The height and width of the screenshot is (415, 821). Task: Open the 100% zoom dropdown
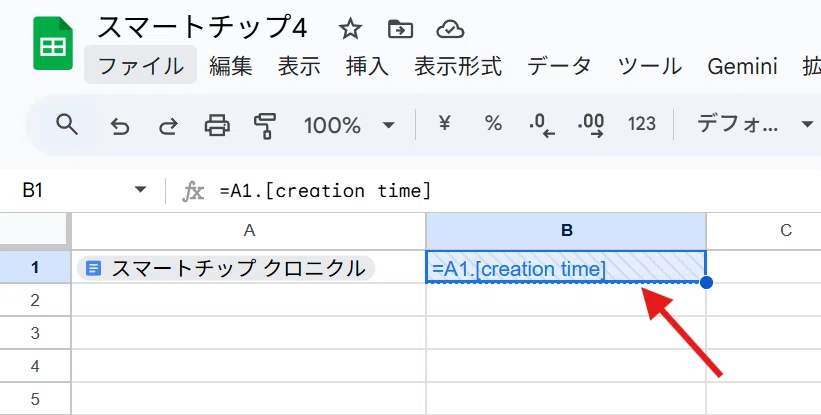[349, 125]
